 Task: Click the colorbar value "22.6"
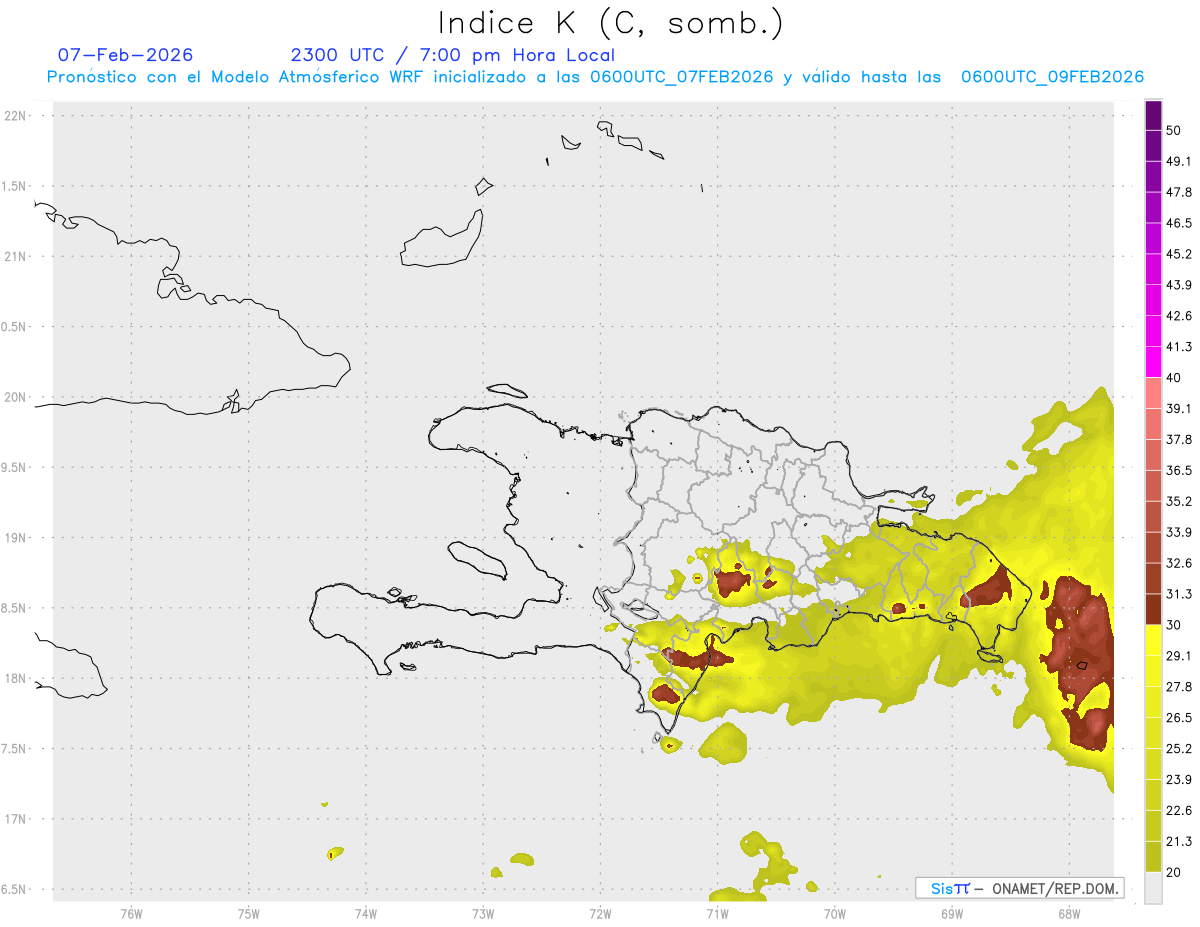[1179, 812]
